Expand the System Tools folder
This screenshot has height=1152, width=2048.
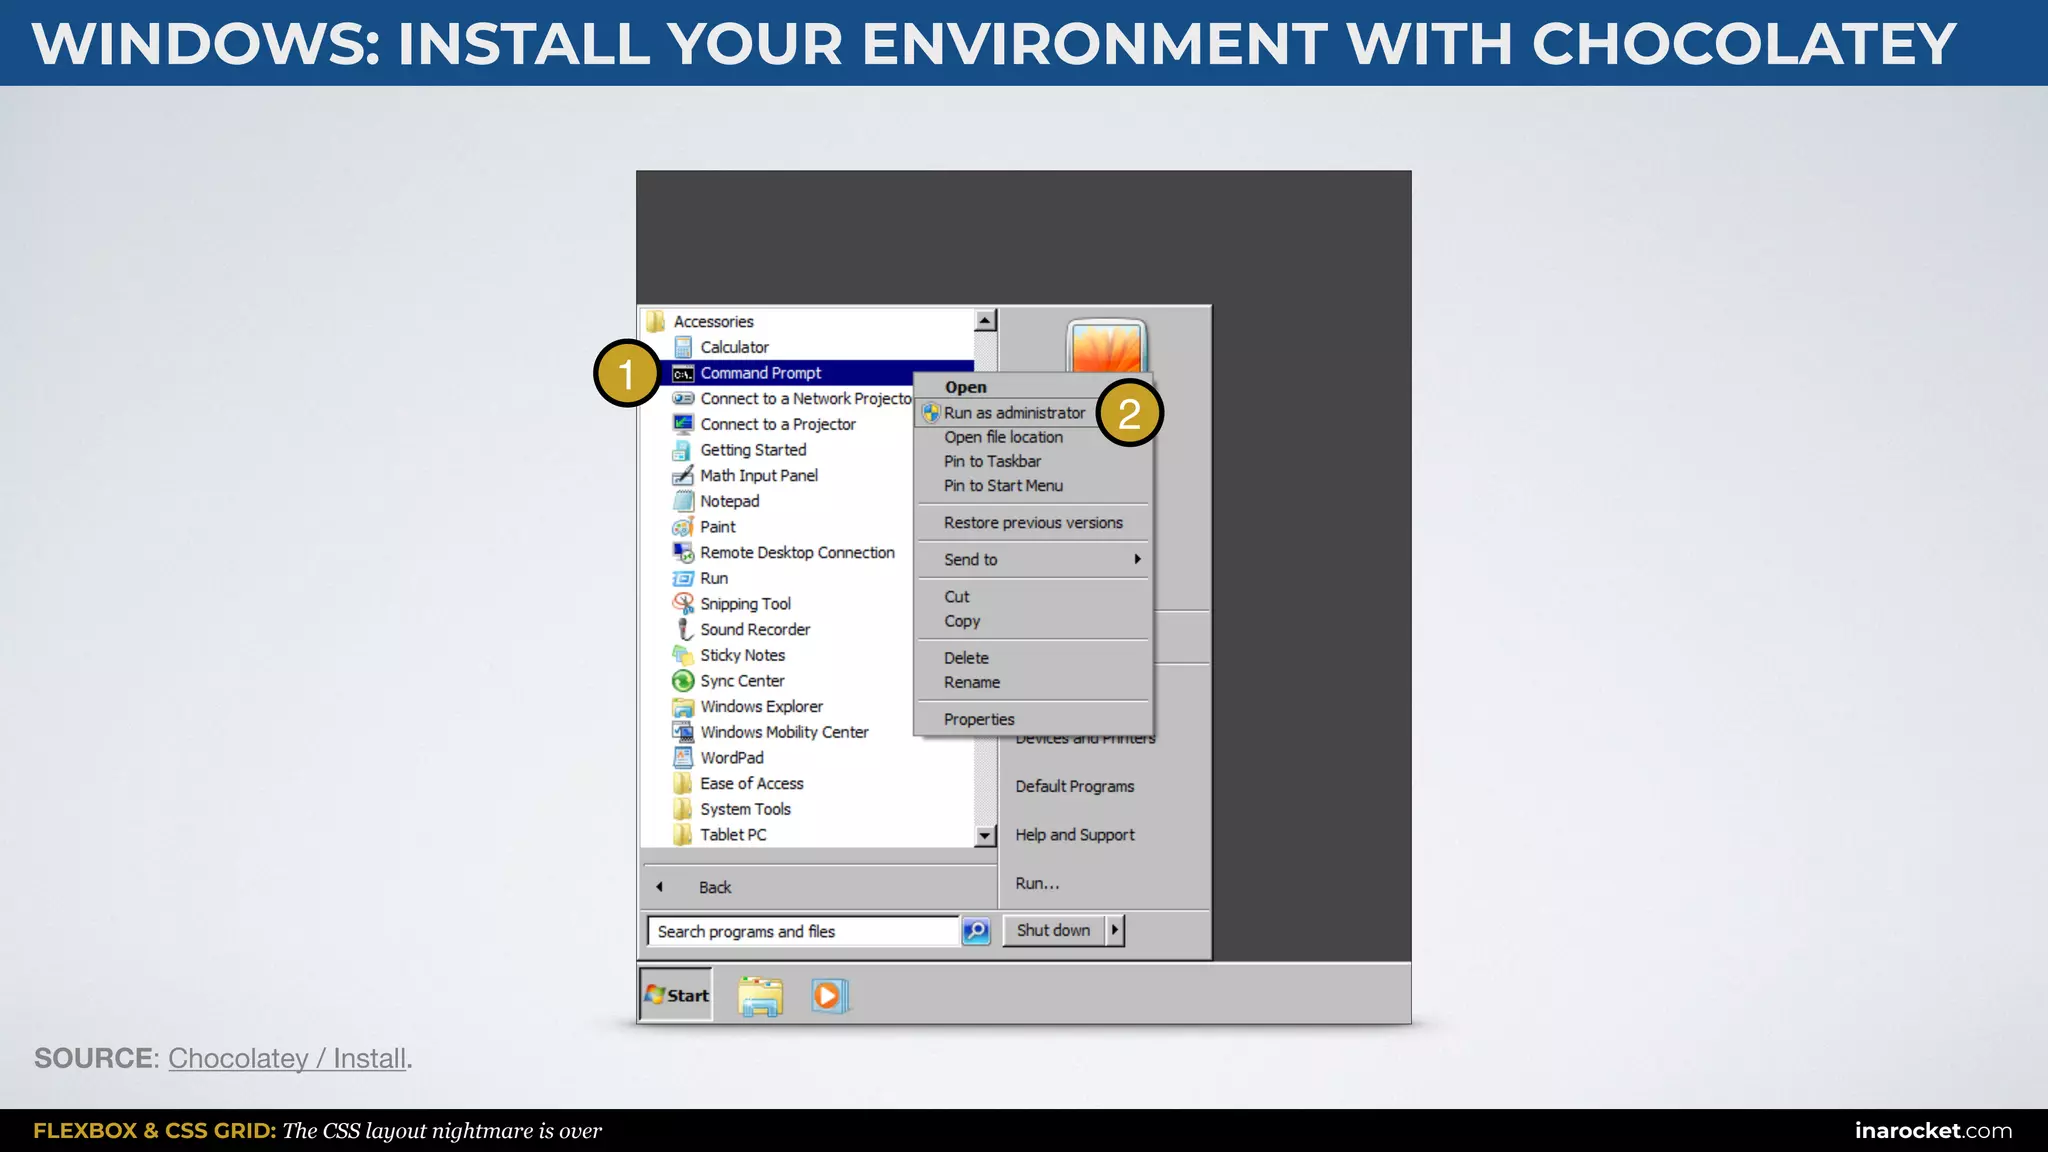(745, 809)
